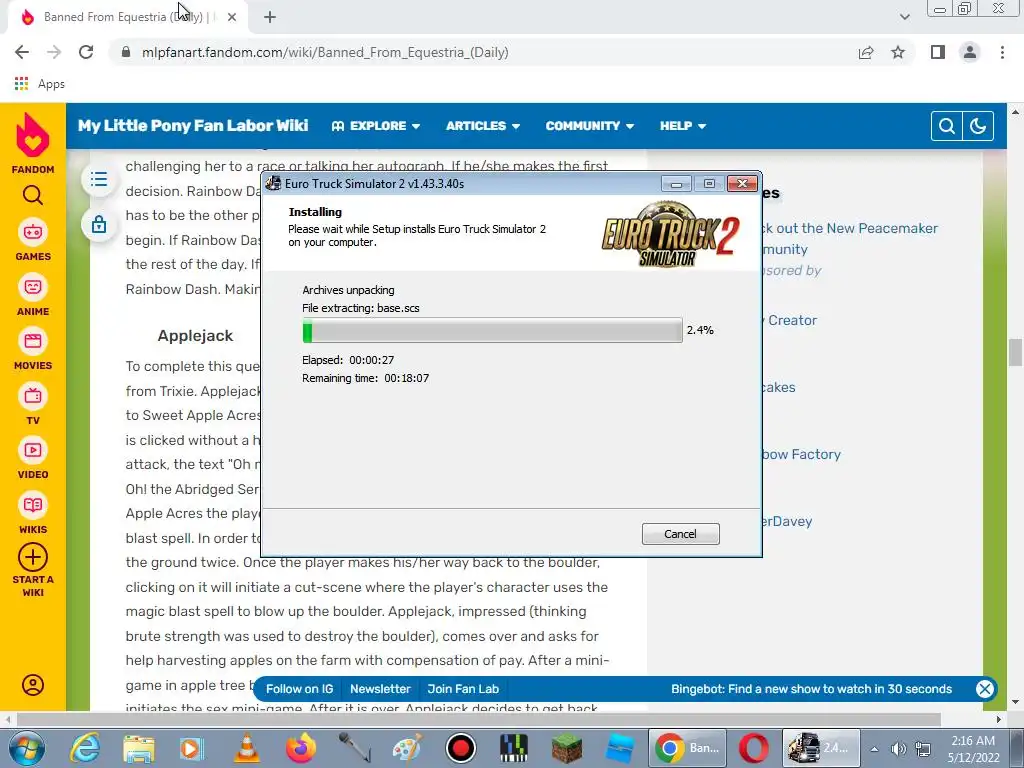Click Join Fan Lab link

(463, 689)
